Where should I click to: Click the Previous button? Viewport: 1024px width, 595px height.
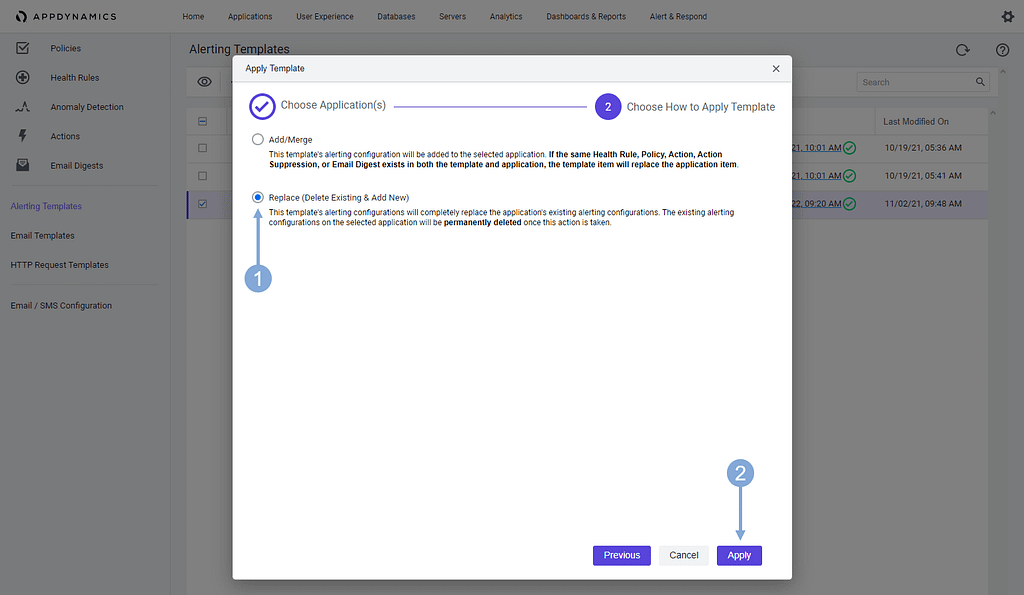click(621, 555)
